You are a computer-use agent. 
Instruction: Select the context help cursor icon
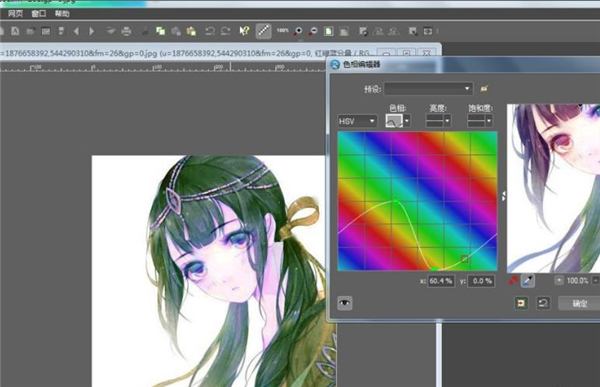[244, 31]
